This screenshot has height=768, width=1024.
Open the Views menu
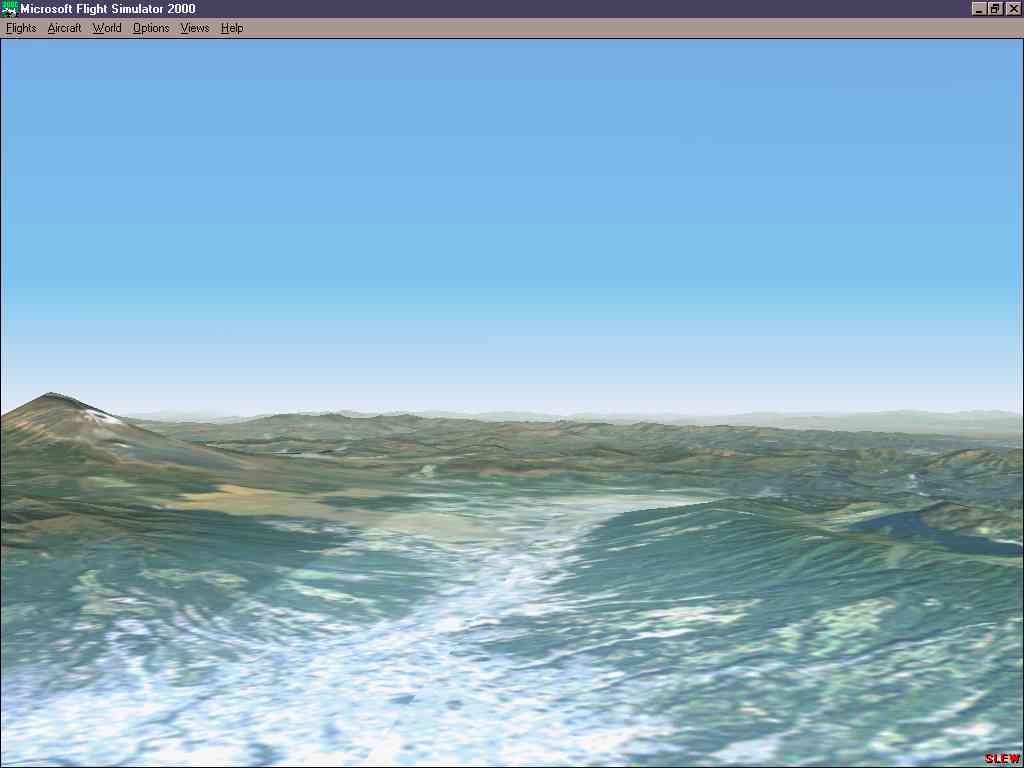pos(195,28)
